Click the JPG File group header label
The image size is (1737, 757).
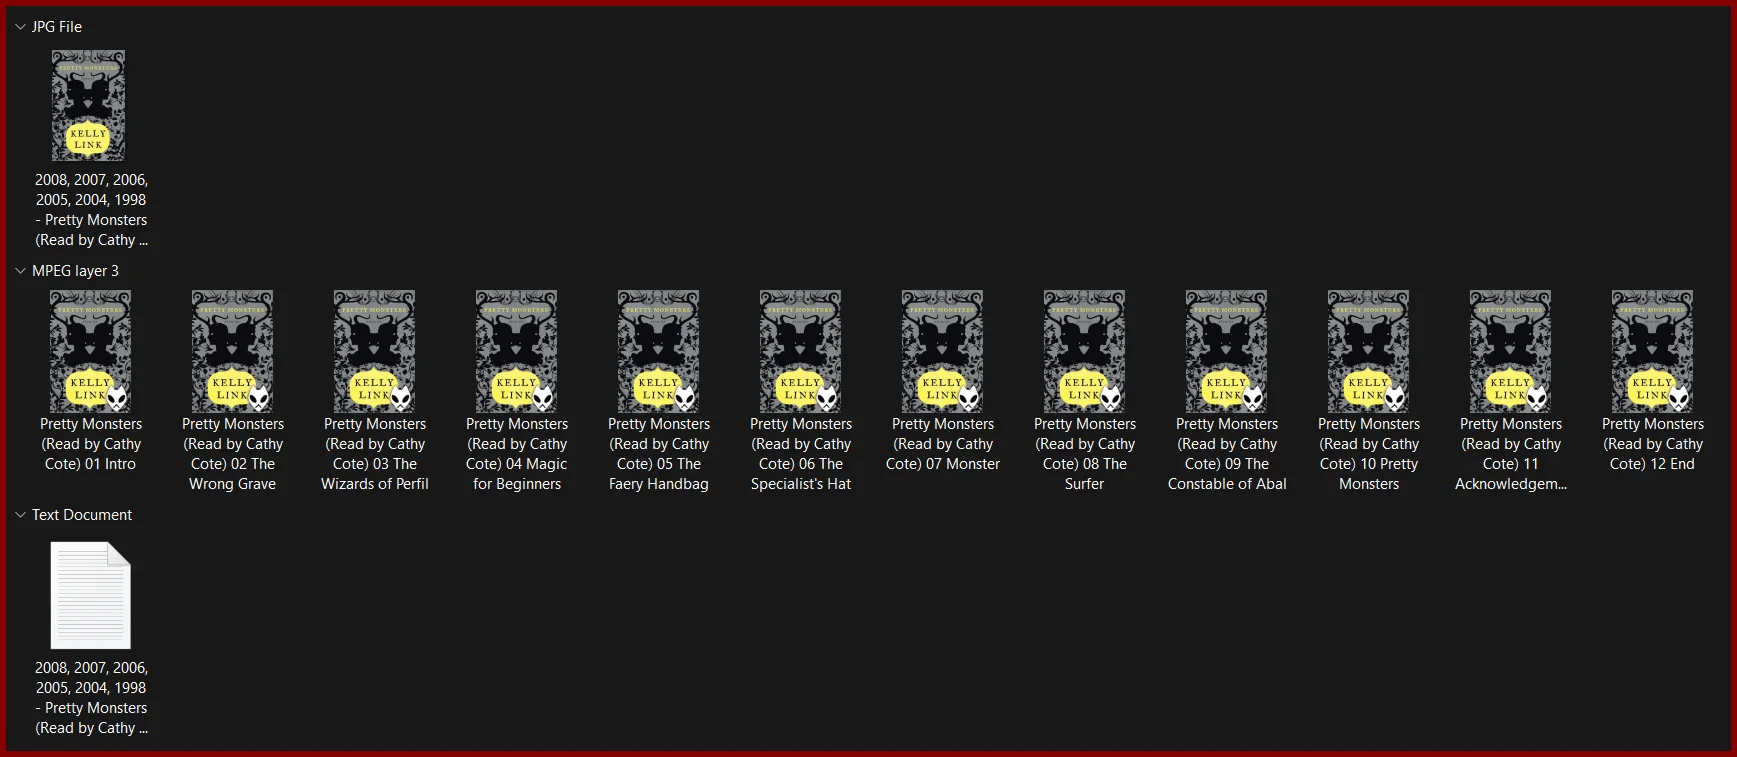(x=57, y=27)
